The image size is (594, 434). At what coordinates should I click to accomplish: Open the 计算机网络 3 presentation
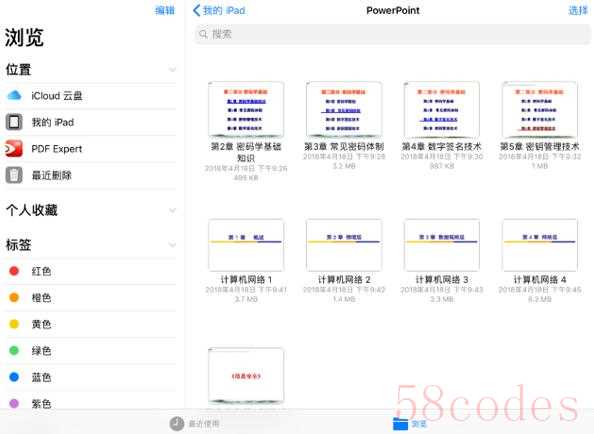click(x=442, y=245)
